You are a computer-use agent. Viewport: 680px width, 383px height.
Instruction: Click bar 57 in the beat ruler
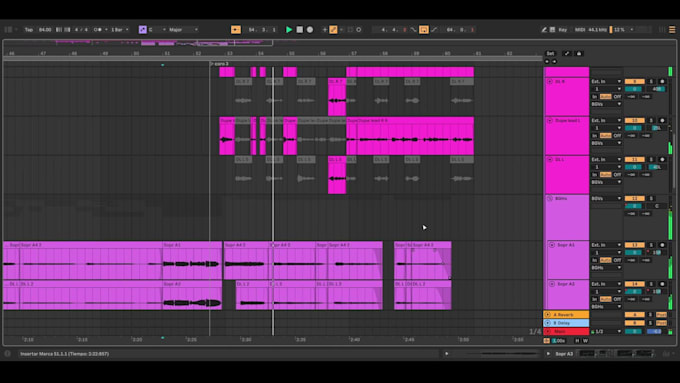click(354, 53)
